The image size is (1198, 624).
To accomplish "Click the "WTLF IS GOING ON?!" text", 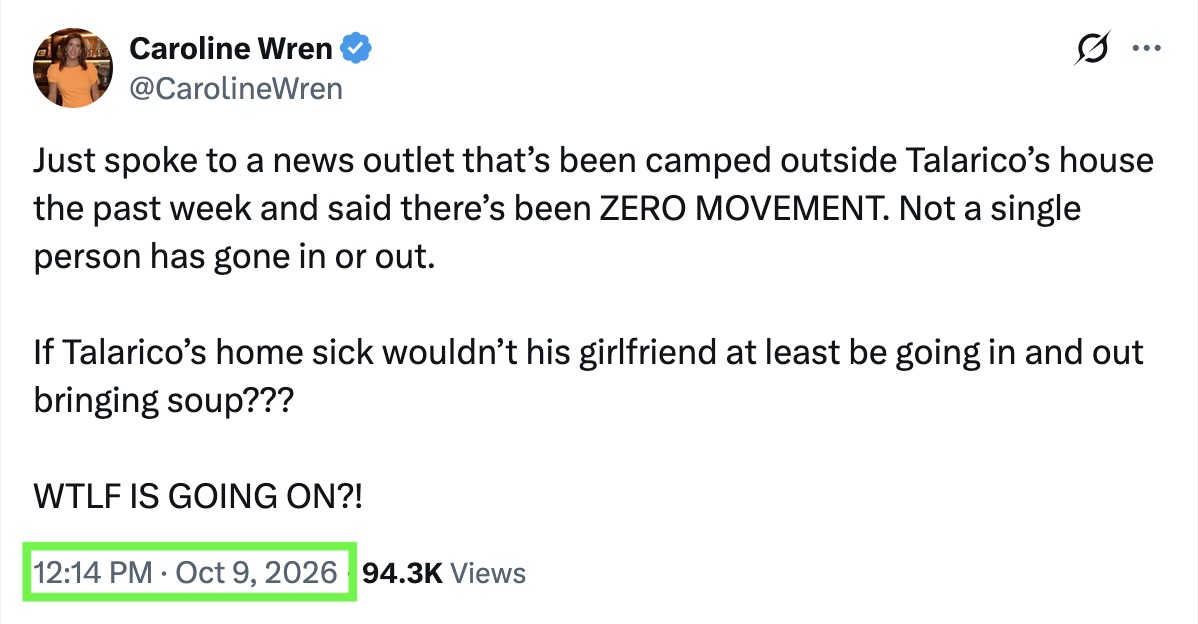I will 198,496.
